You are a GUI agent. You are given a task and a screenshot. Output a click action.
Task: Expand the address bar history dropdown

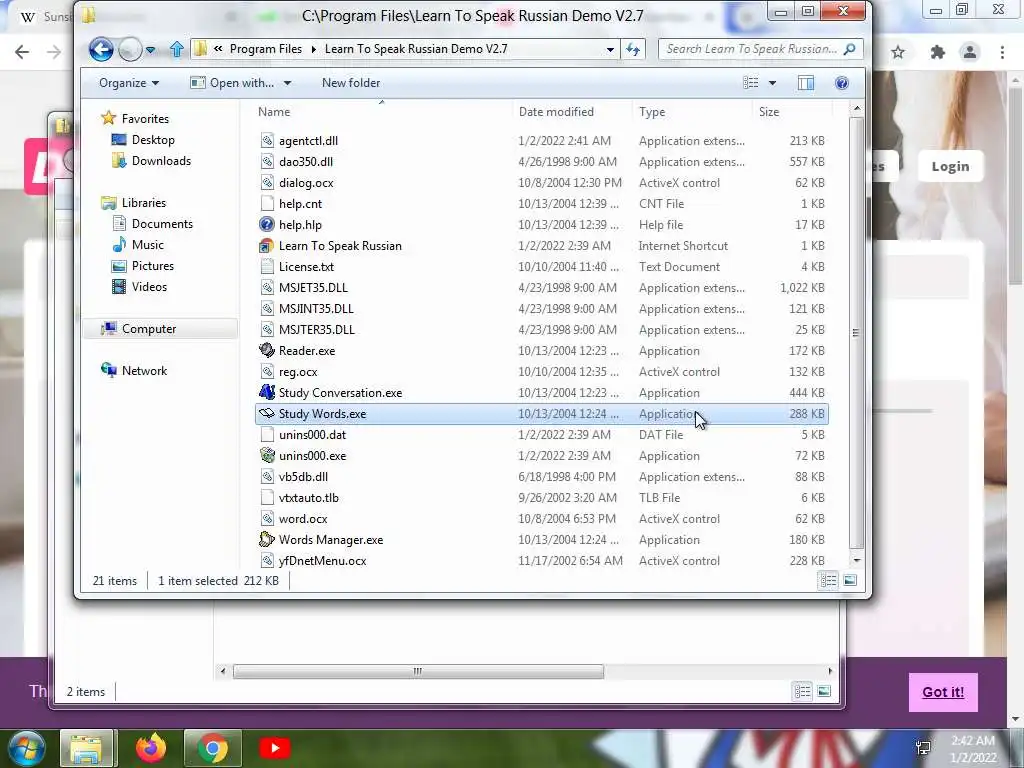click(x=610, y=50)
